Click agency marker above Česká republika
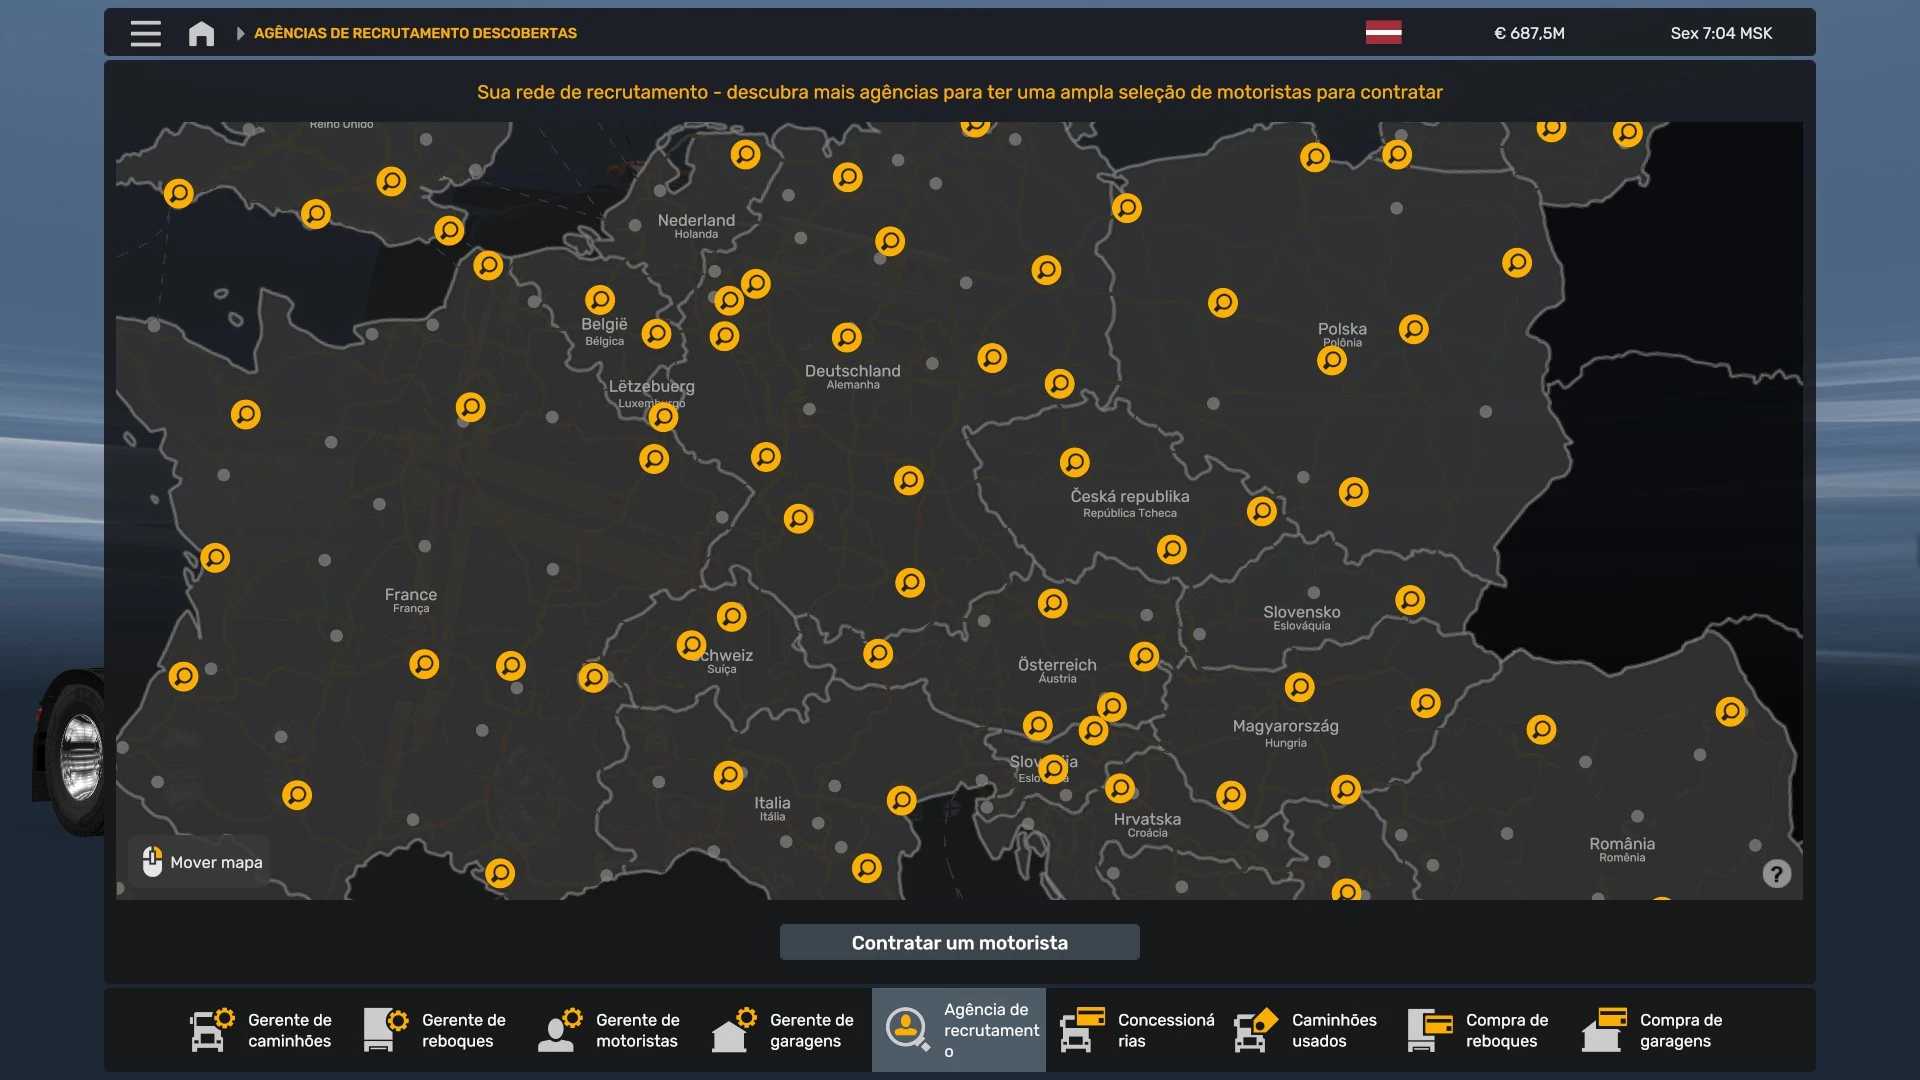The height and width of the screenshot is (1080, 1920). 1074,462
